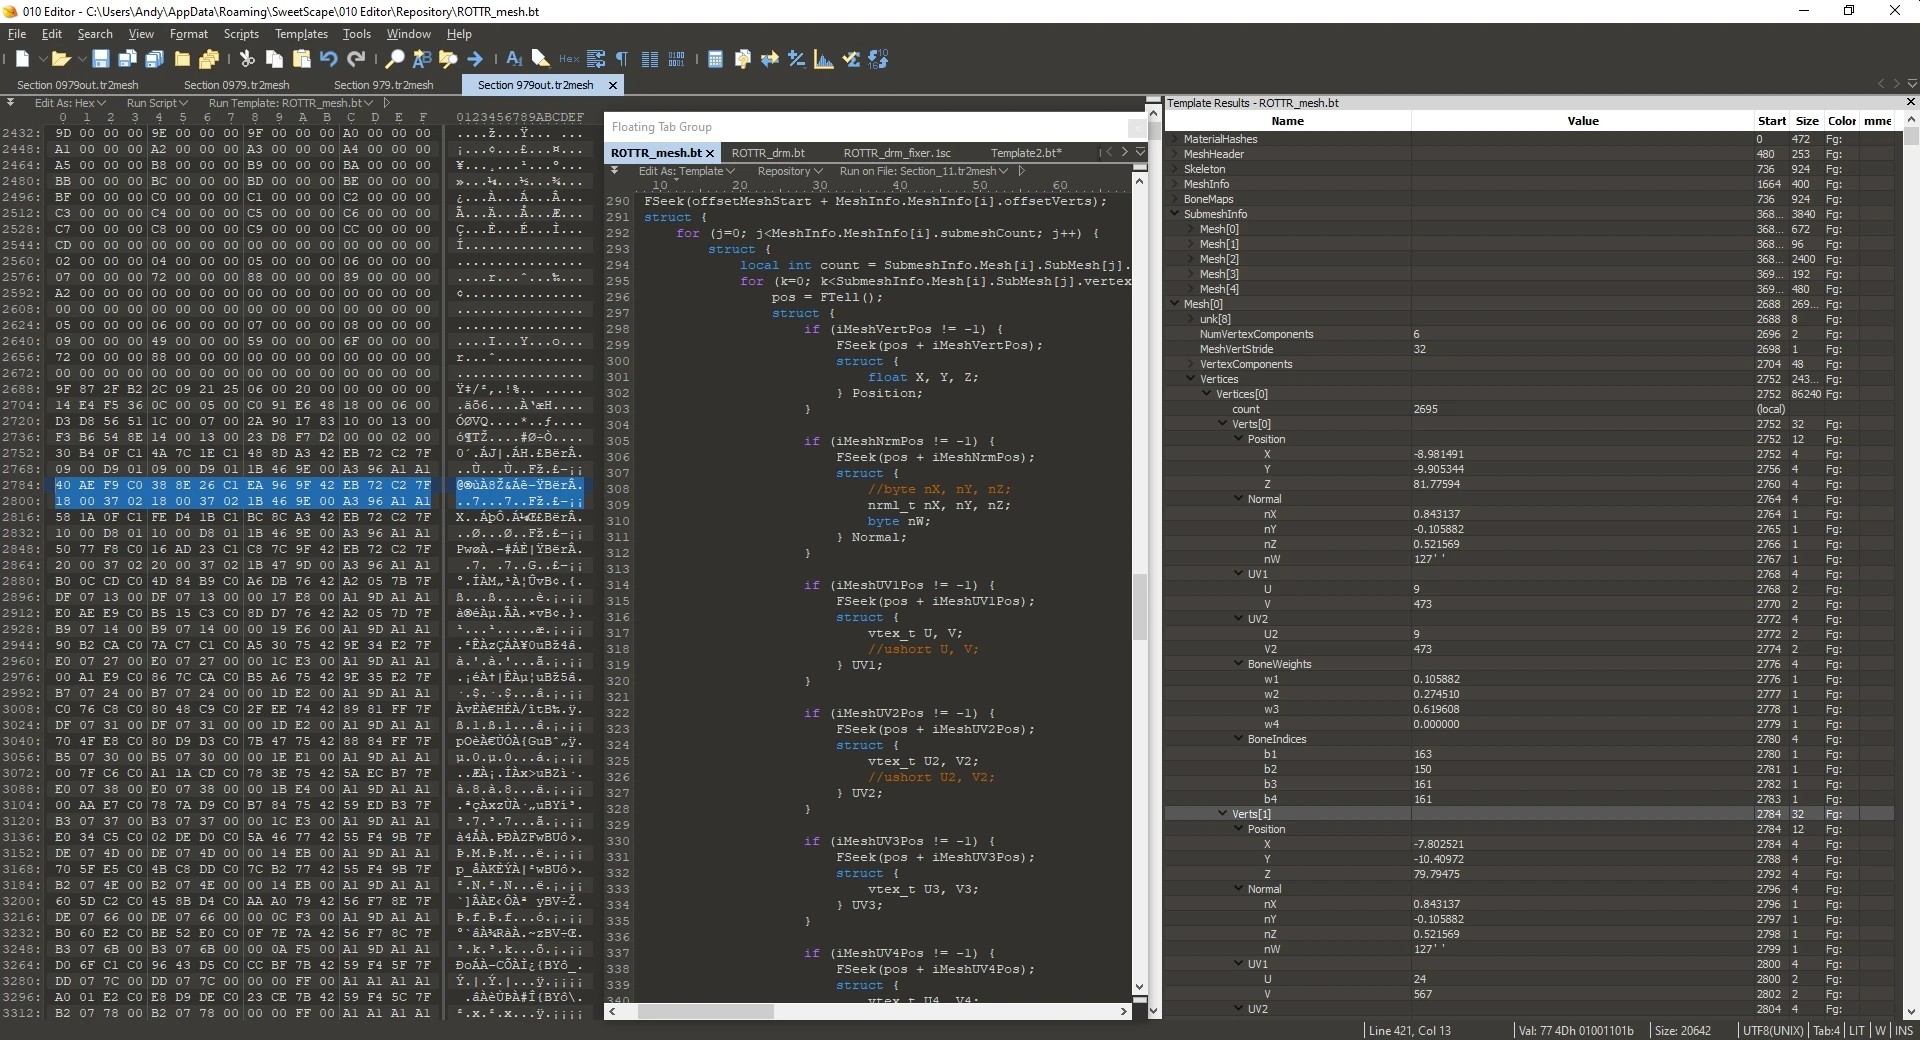Show whitespace with the pilcrow icon
Screen dimensions: 1920x1040
(x=622, y=59)
